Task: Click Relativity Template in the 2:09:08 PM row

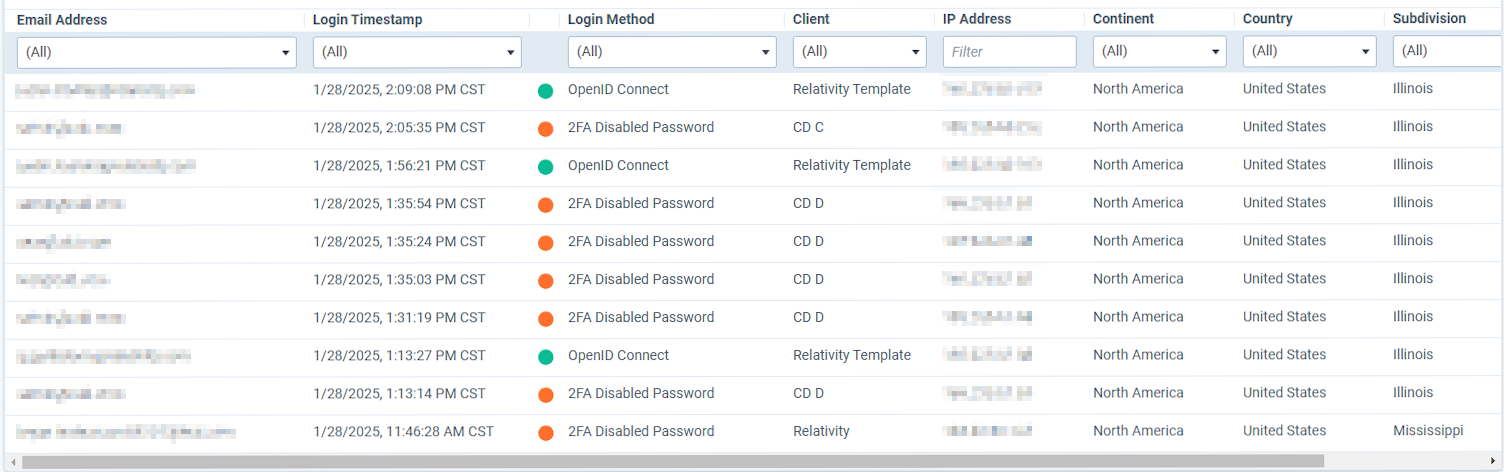Action: click(x=852, y=89)
